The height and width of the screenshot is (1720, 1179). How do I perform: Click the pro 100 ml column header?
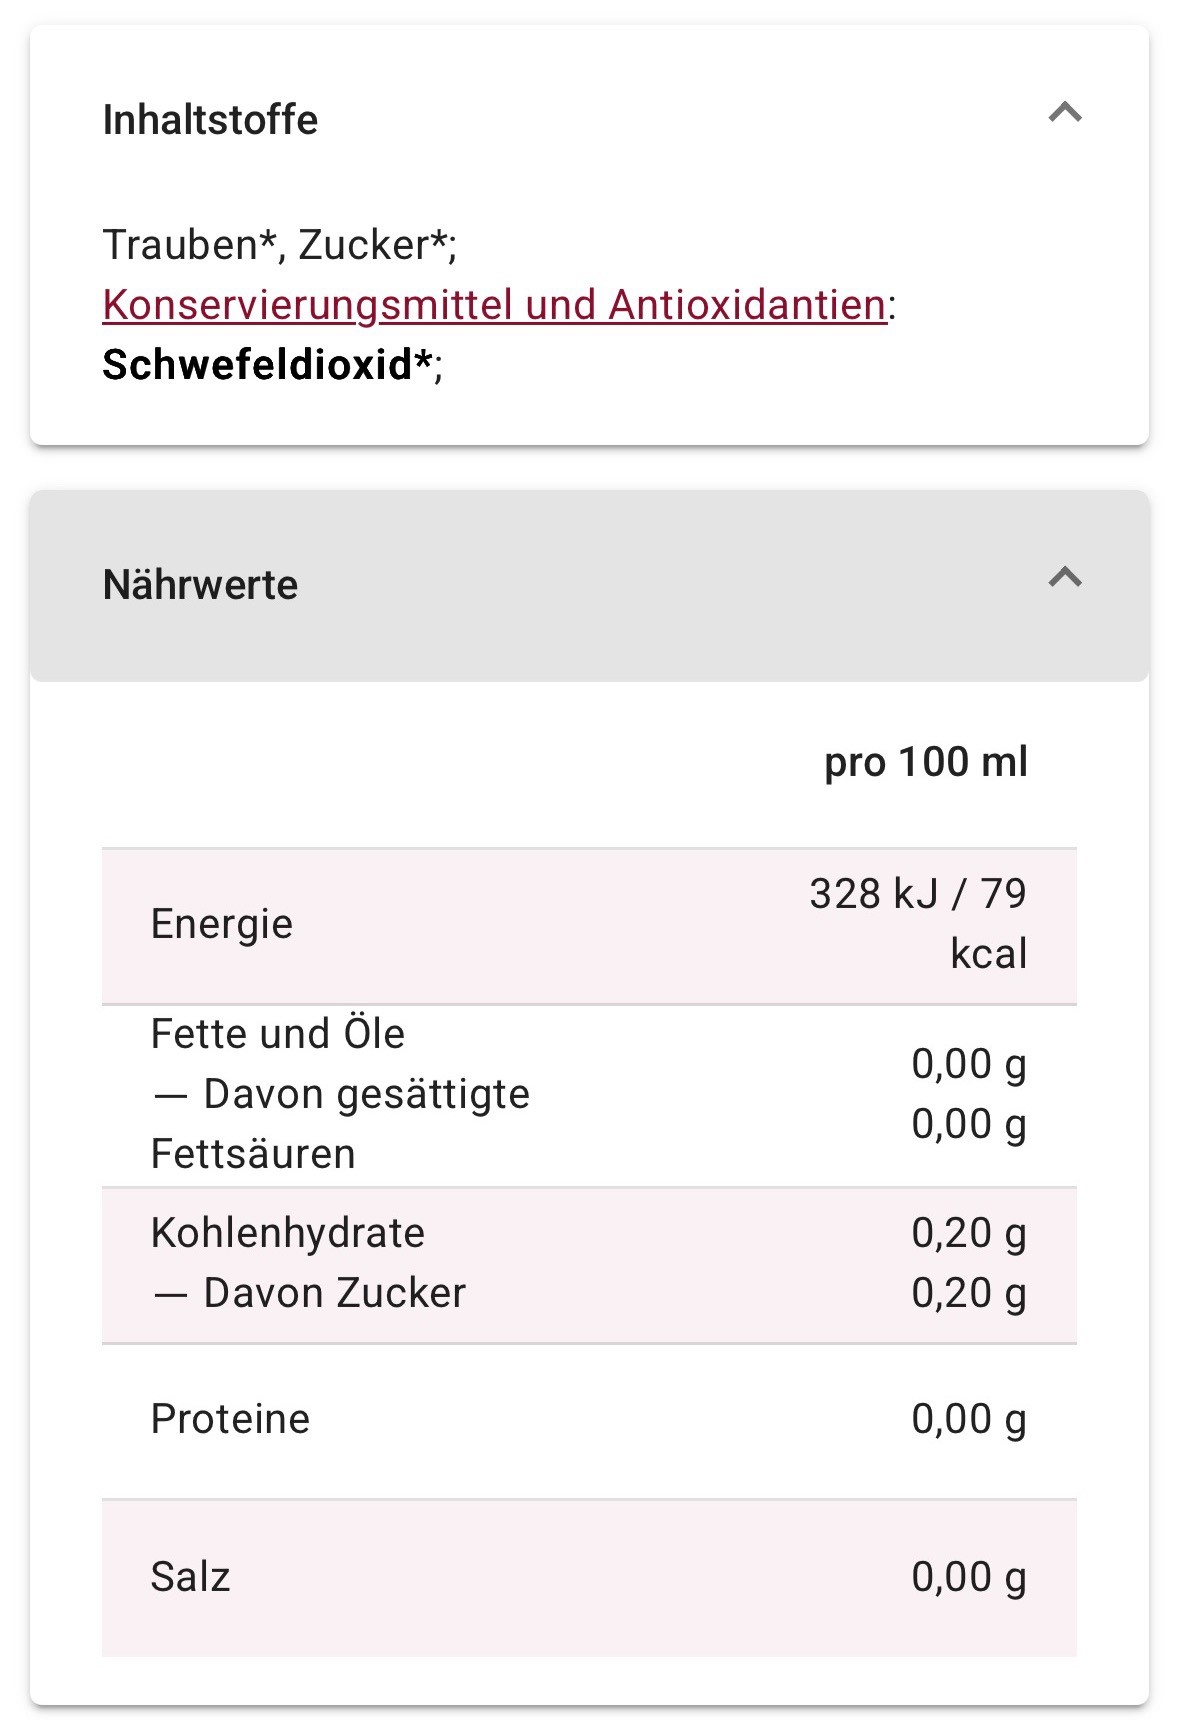click(926, 762)
